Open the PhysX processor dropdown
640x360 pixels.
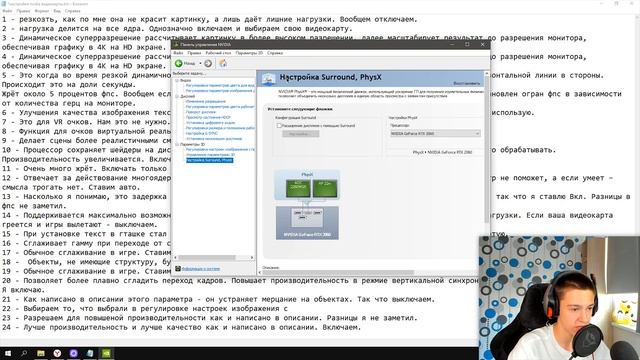(x=435, y=133)
